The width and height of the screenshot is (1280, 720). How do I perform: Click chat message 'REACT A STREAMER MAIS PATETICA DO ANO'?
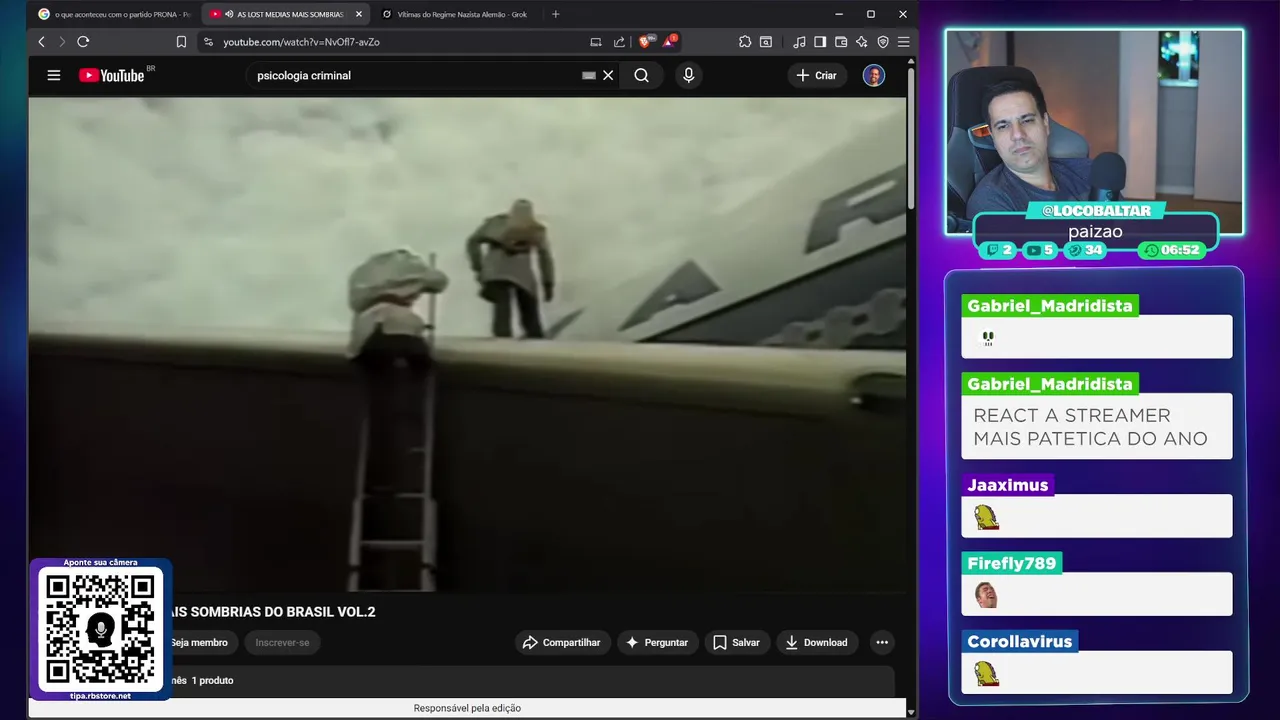[x=1096, y=427]
